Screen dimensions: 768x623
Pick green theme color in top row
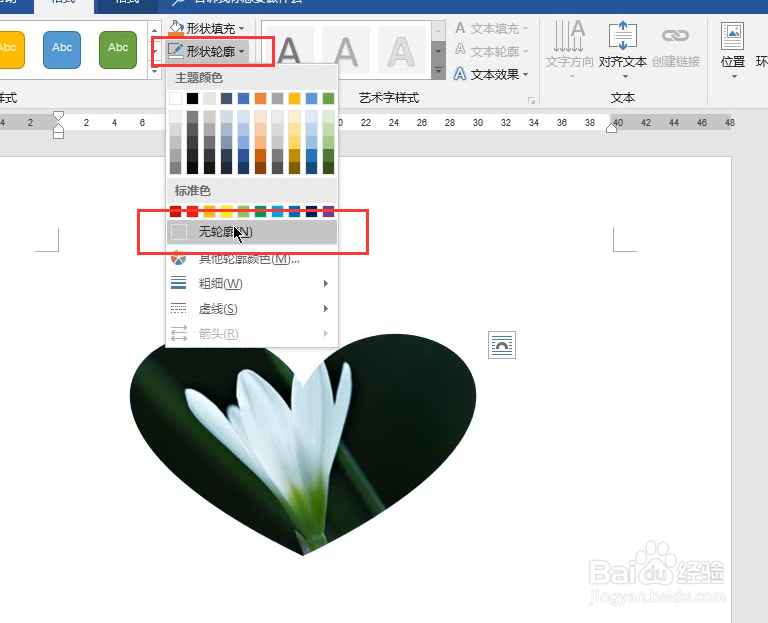coord(329,98)
